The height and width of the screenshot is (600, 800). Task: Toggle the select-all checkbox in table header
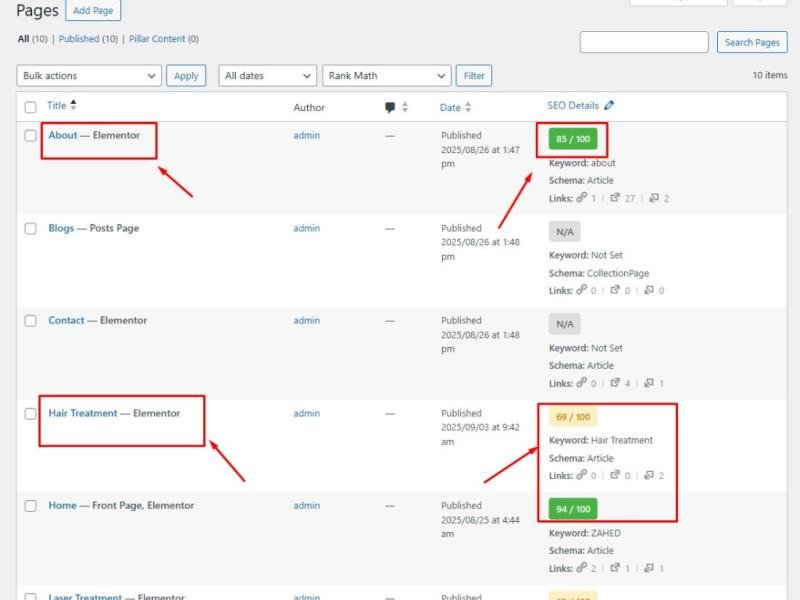(x=31, y=107)
